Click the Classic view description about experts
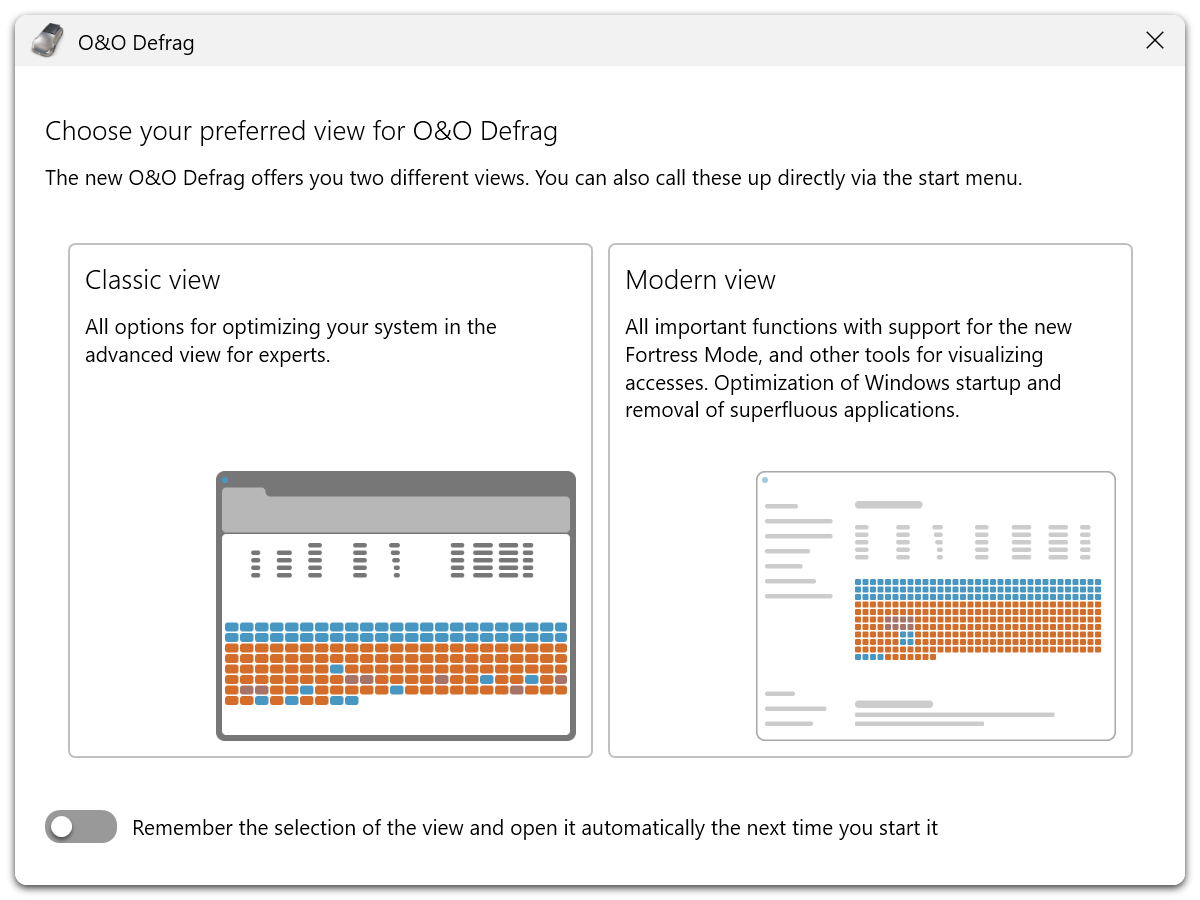This screenshot has width=1200, height=900. click(290, 341)
